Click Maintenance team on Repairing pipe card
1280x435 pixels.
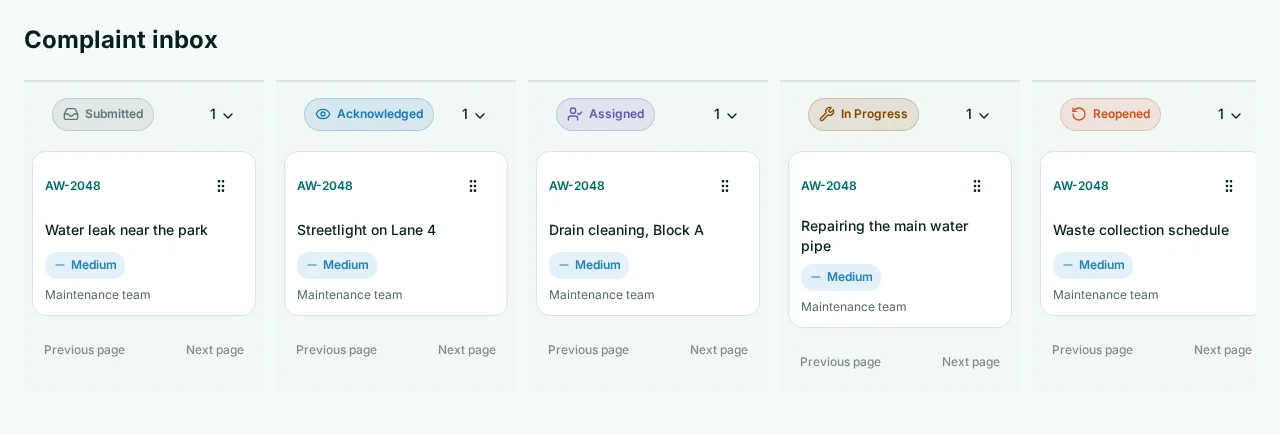pos(854,307)
